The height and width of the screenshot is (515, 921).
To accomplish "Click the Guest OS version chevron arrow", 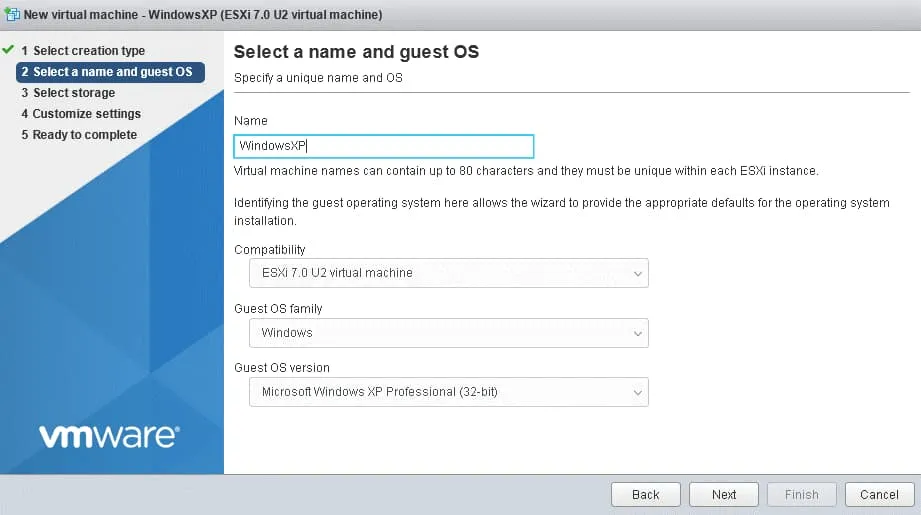I will coord(637,393).
